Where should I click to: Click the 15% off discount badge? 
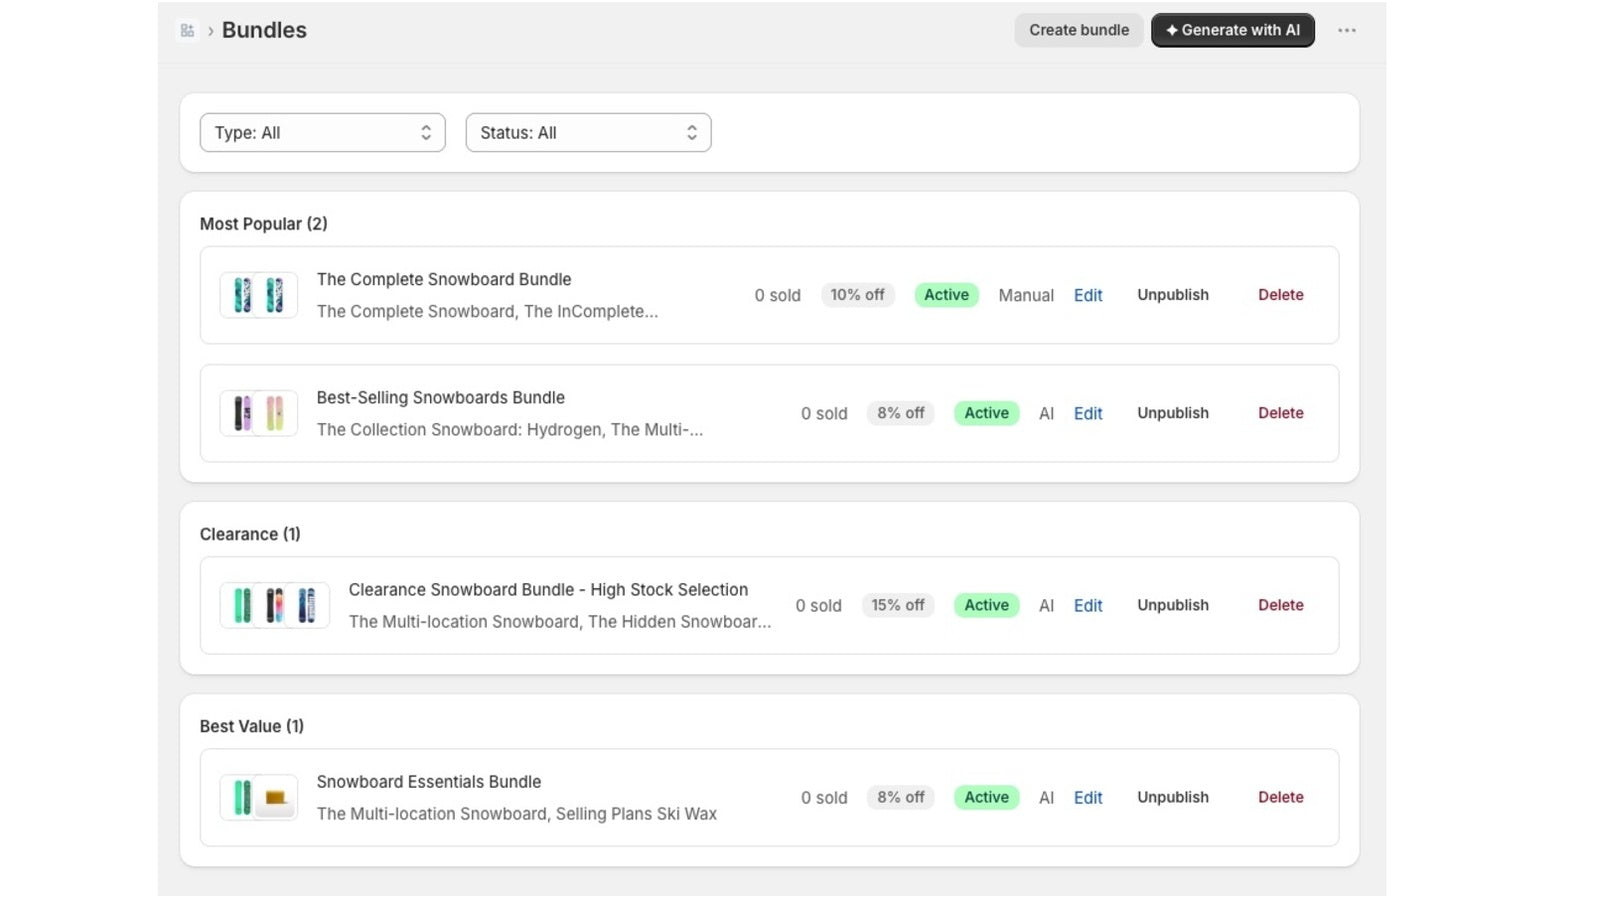[x=898, y=605]
